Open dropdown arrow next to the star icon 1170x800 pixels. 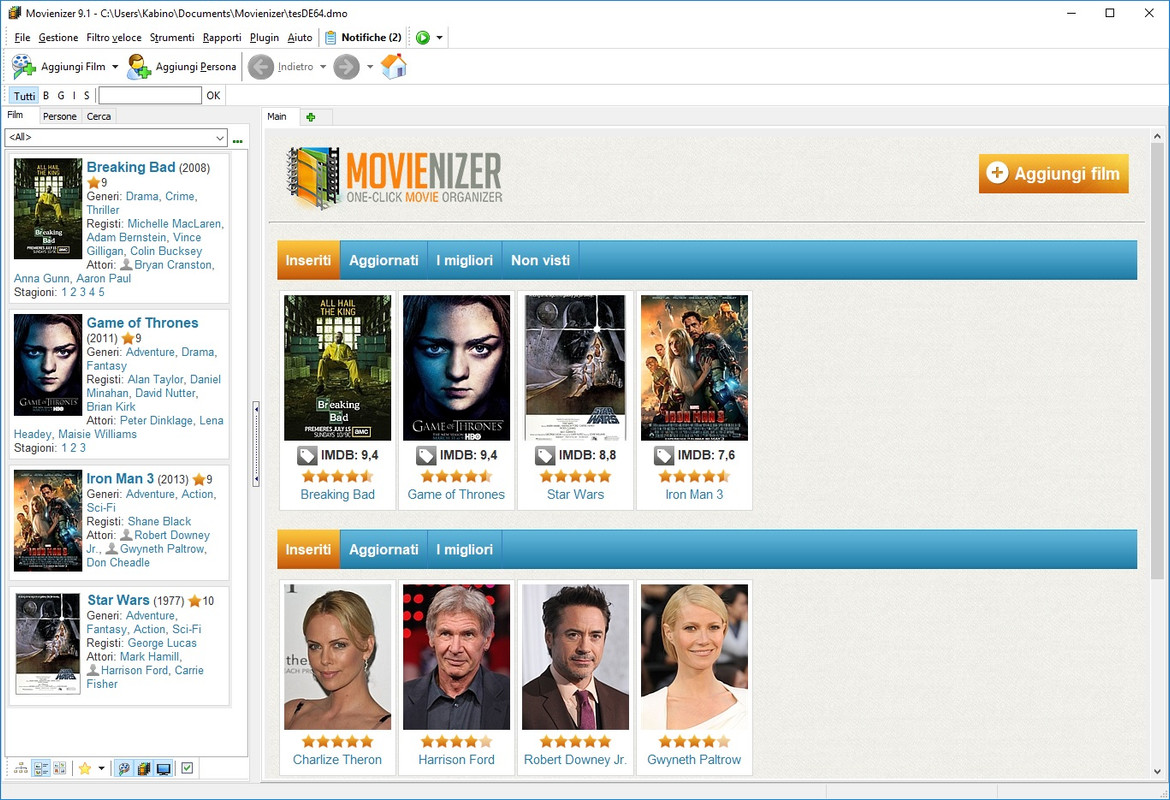(101, 768)
